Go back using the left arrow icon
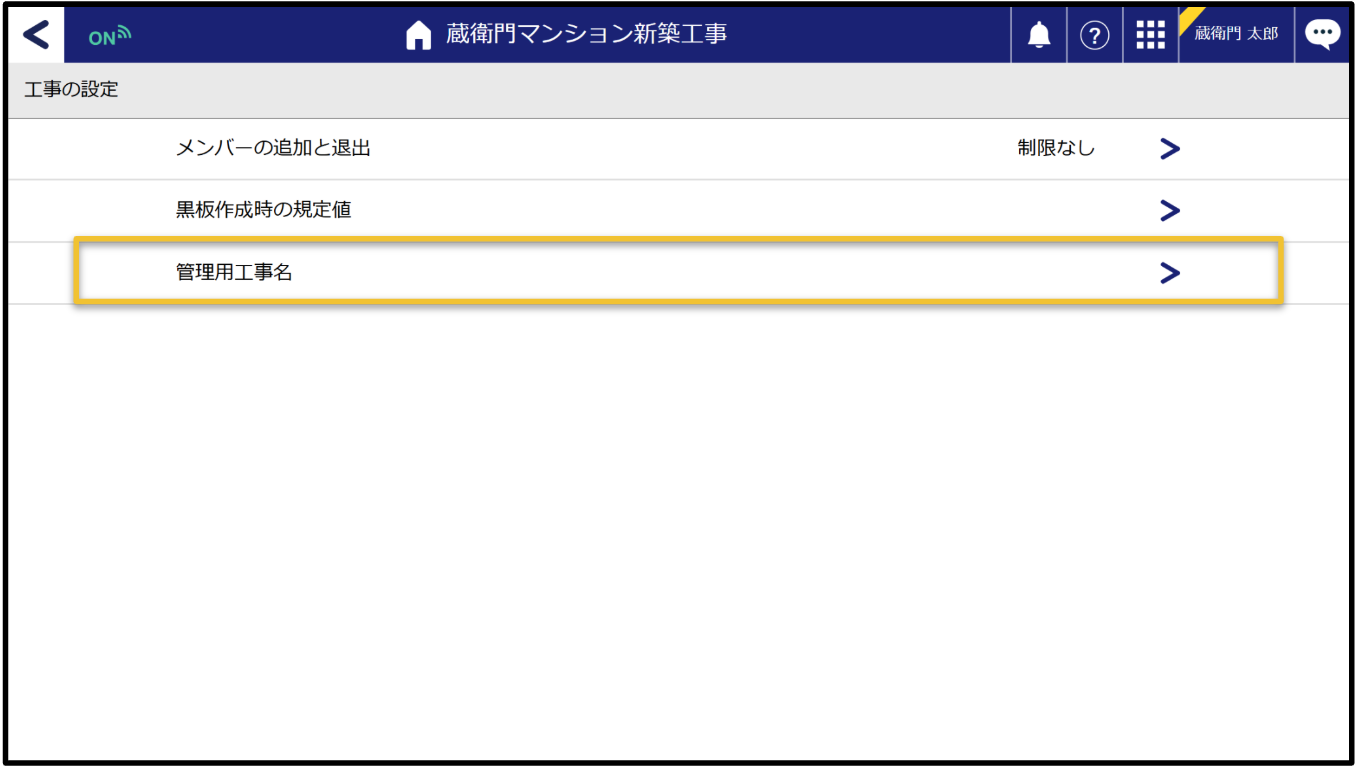Screen dimensions: 1355x766 36,35
